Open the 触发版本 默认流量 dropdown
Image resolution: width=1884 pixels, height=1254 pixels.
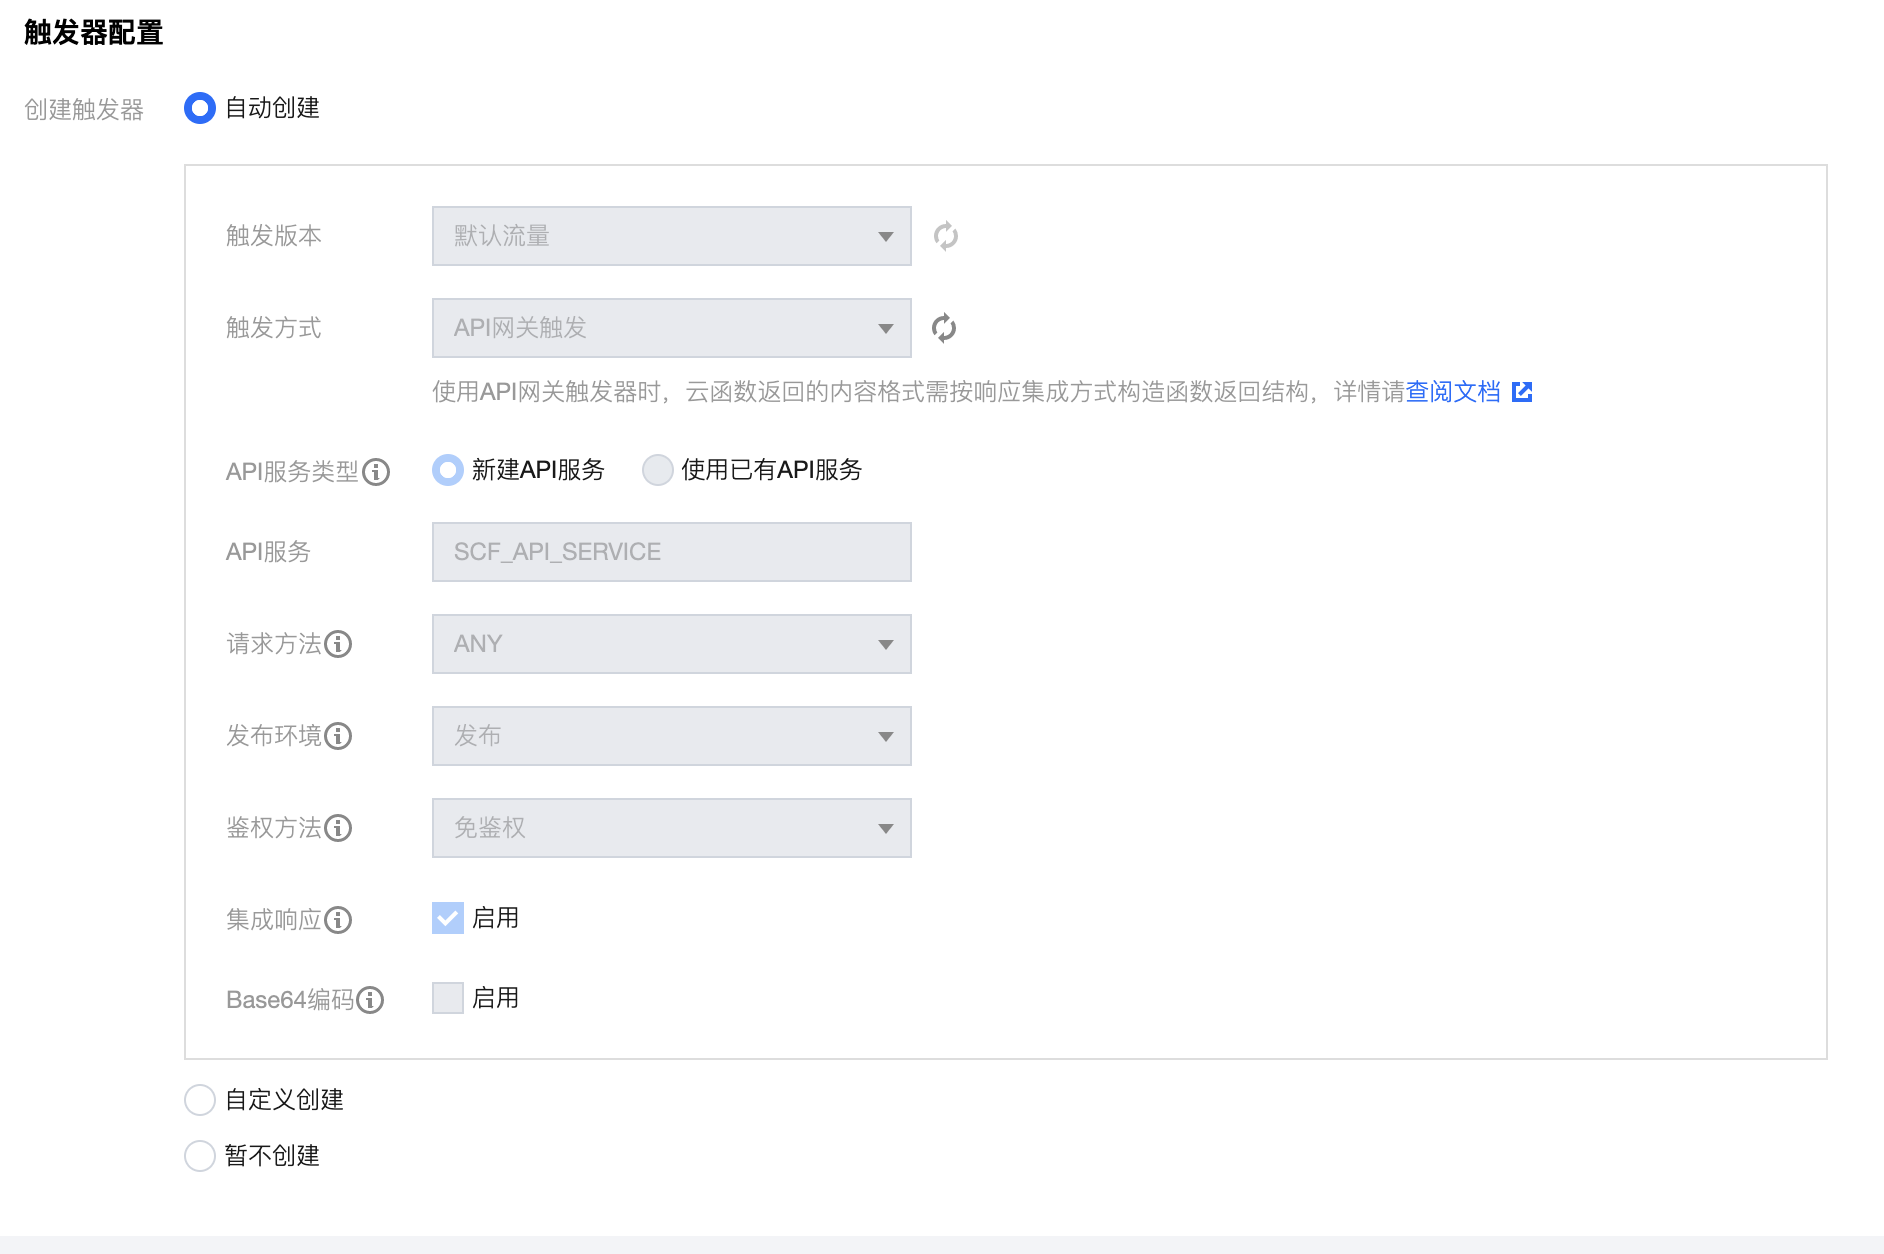coord(671,235)
